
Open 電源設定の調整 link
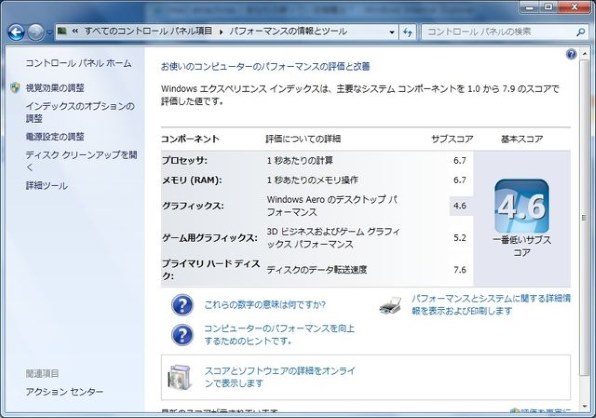point(55,136)
